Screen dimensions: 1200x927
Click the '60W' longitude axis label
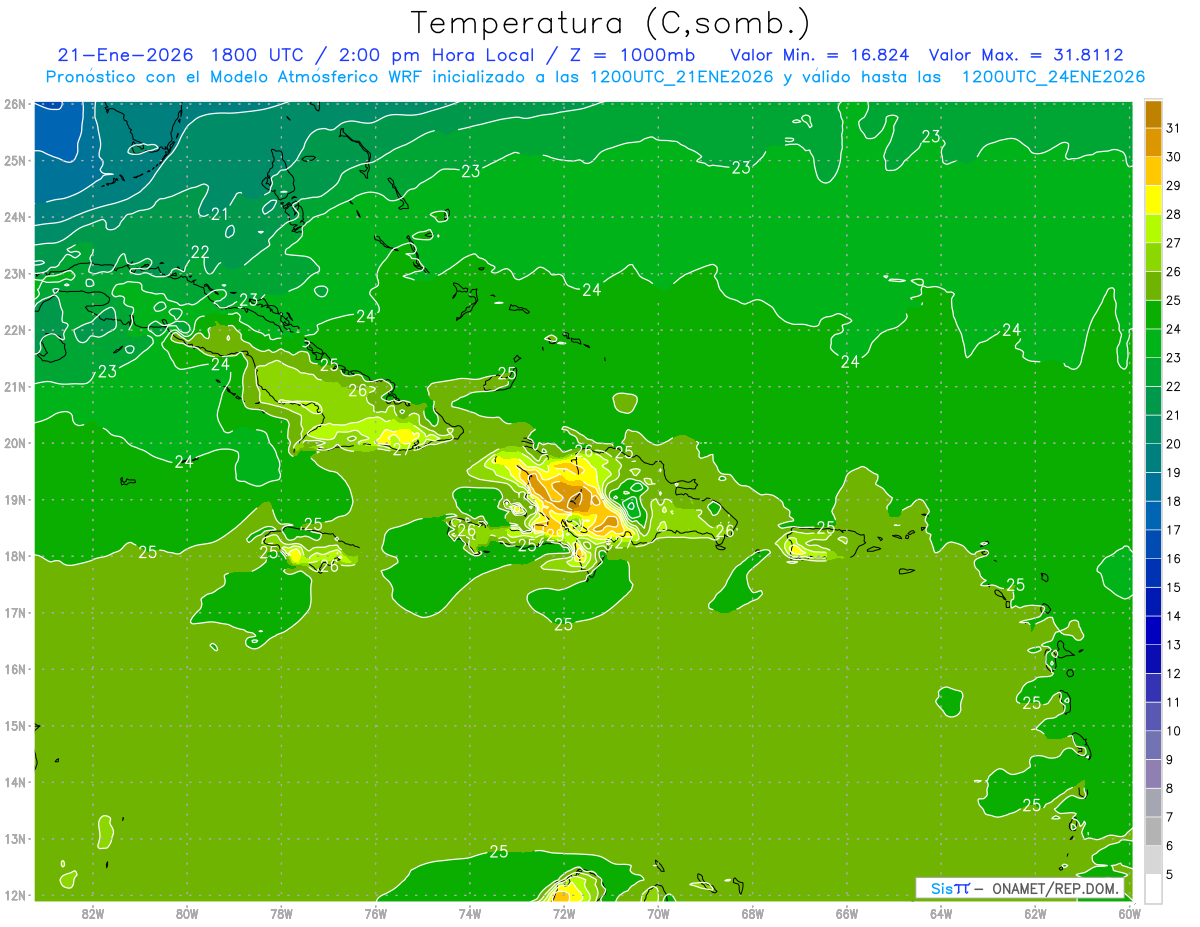(1129, 913)
